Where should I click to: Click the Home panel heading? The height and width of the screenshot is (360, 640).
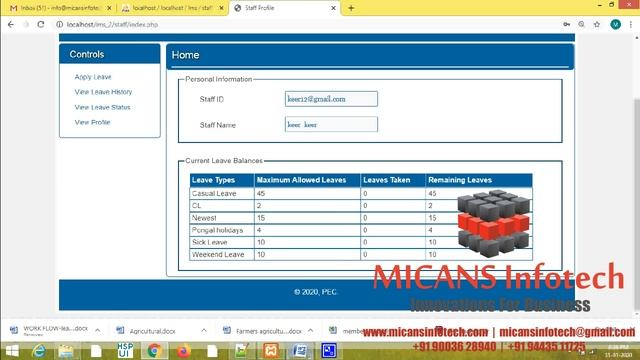tap(185, 55)
